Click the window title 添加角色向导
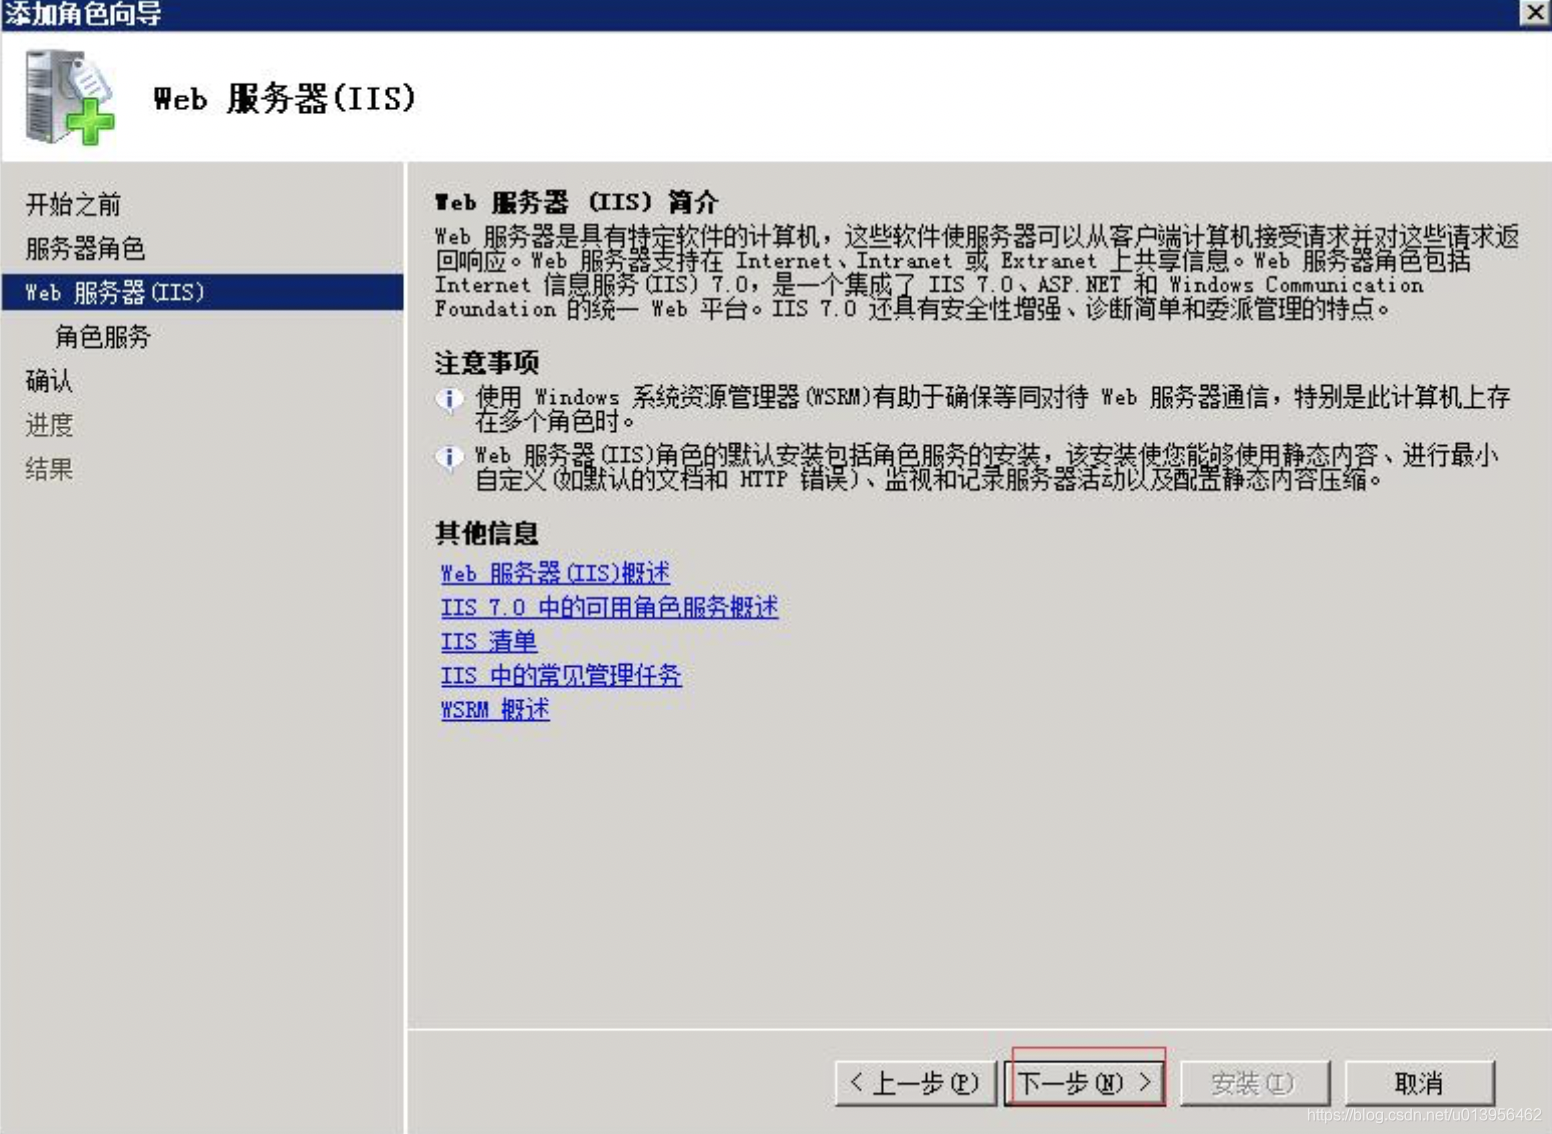Screen dimensions: 1552x1134 click(83, 13)
